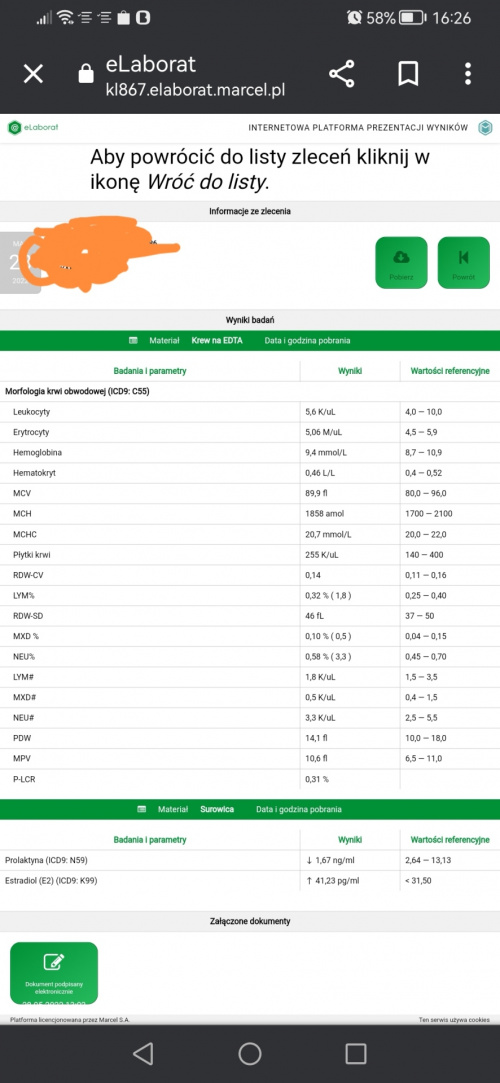Viewport: 500px width, 1083px height.
Task: Tap the Android home circle button
Action: [250, 1053]
